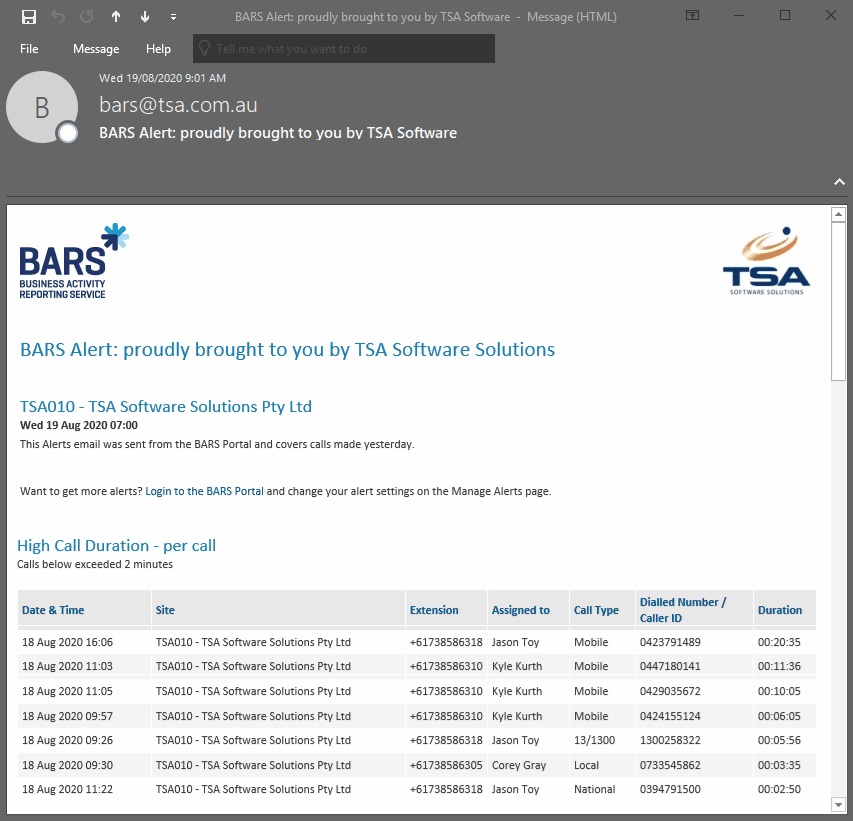Click sender address bars@tsa.com.au

pos(178,104)
